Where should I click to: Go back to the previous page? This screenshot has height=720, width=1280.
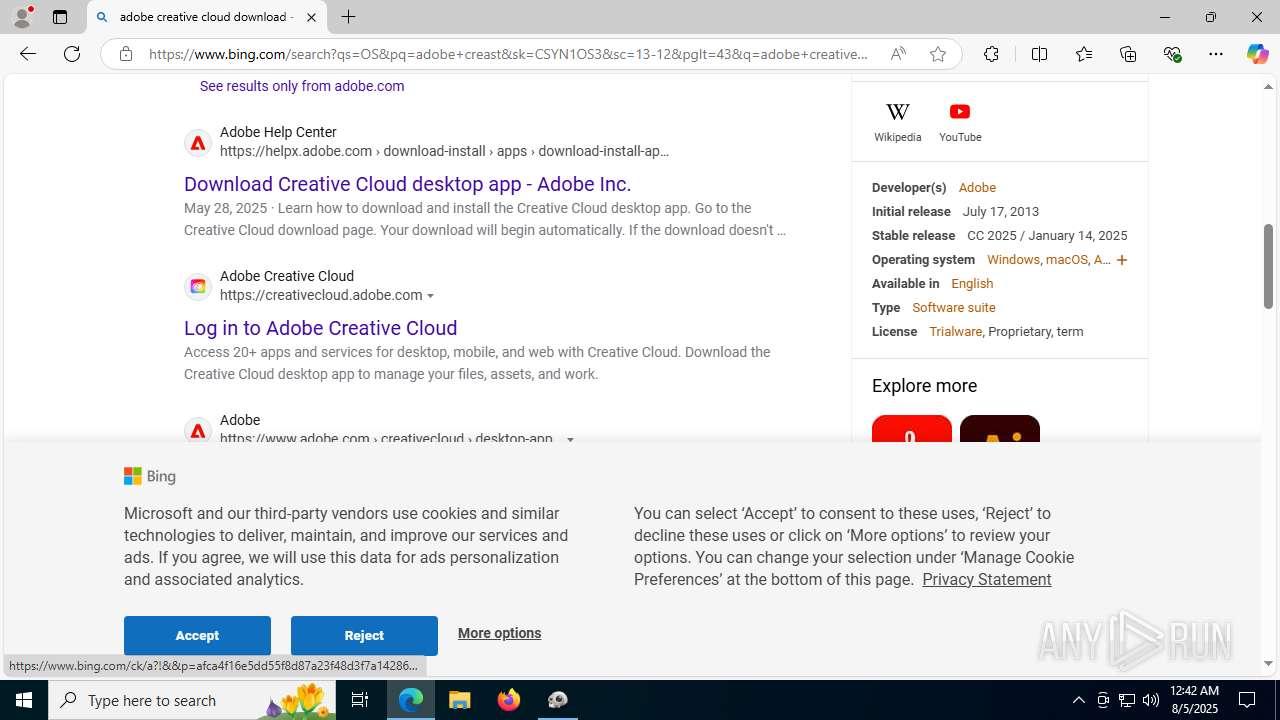(28, 54)
